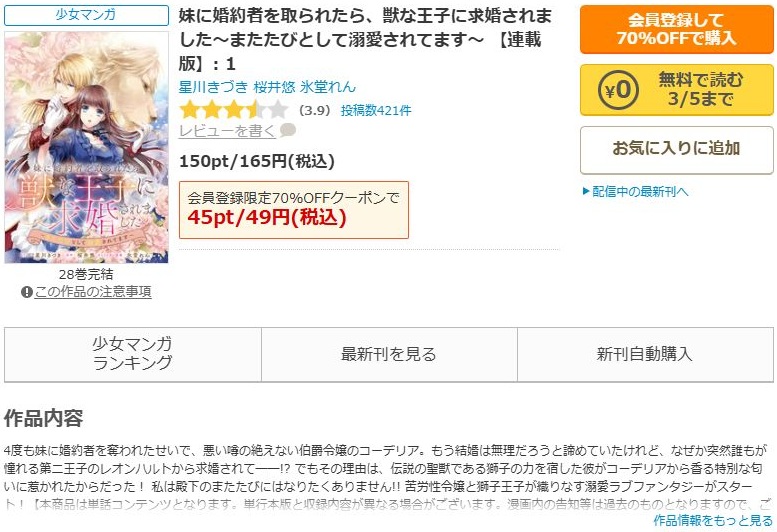Click レビューを書く link
Viewport: 777px width, 532px height.
coord(227,131)
